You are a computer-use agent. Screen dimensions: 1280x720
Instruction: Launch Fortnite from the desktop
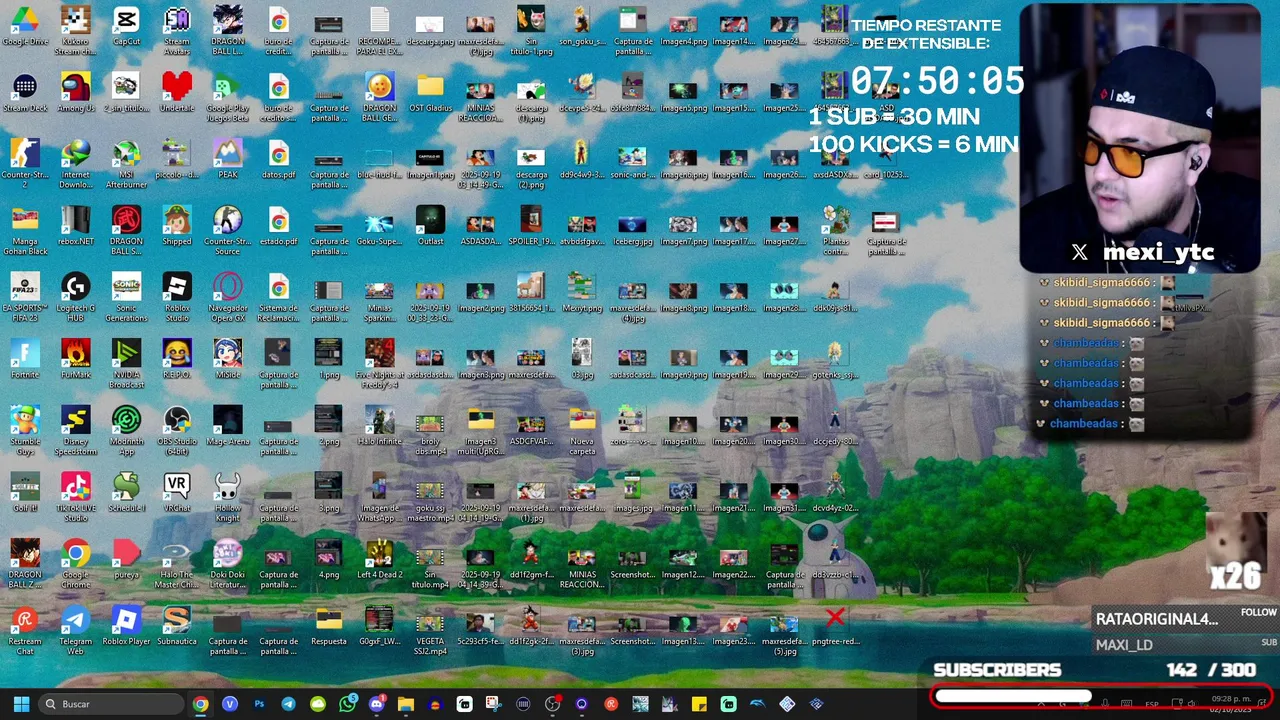click(x=25, y=360)
